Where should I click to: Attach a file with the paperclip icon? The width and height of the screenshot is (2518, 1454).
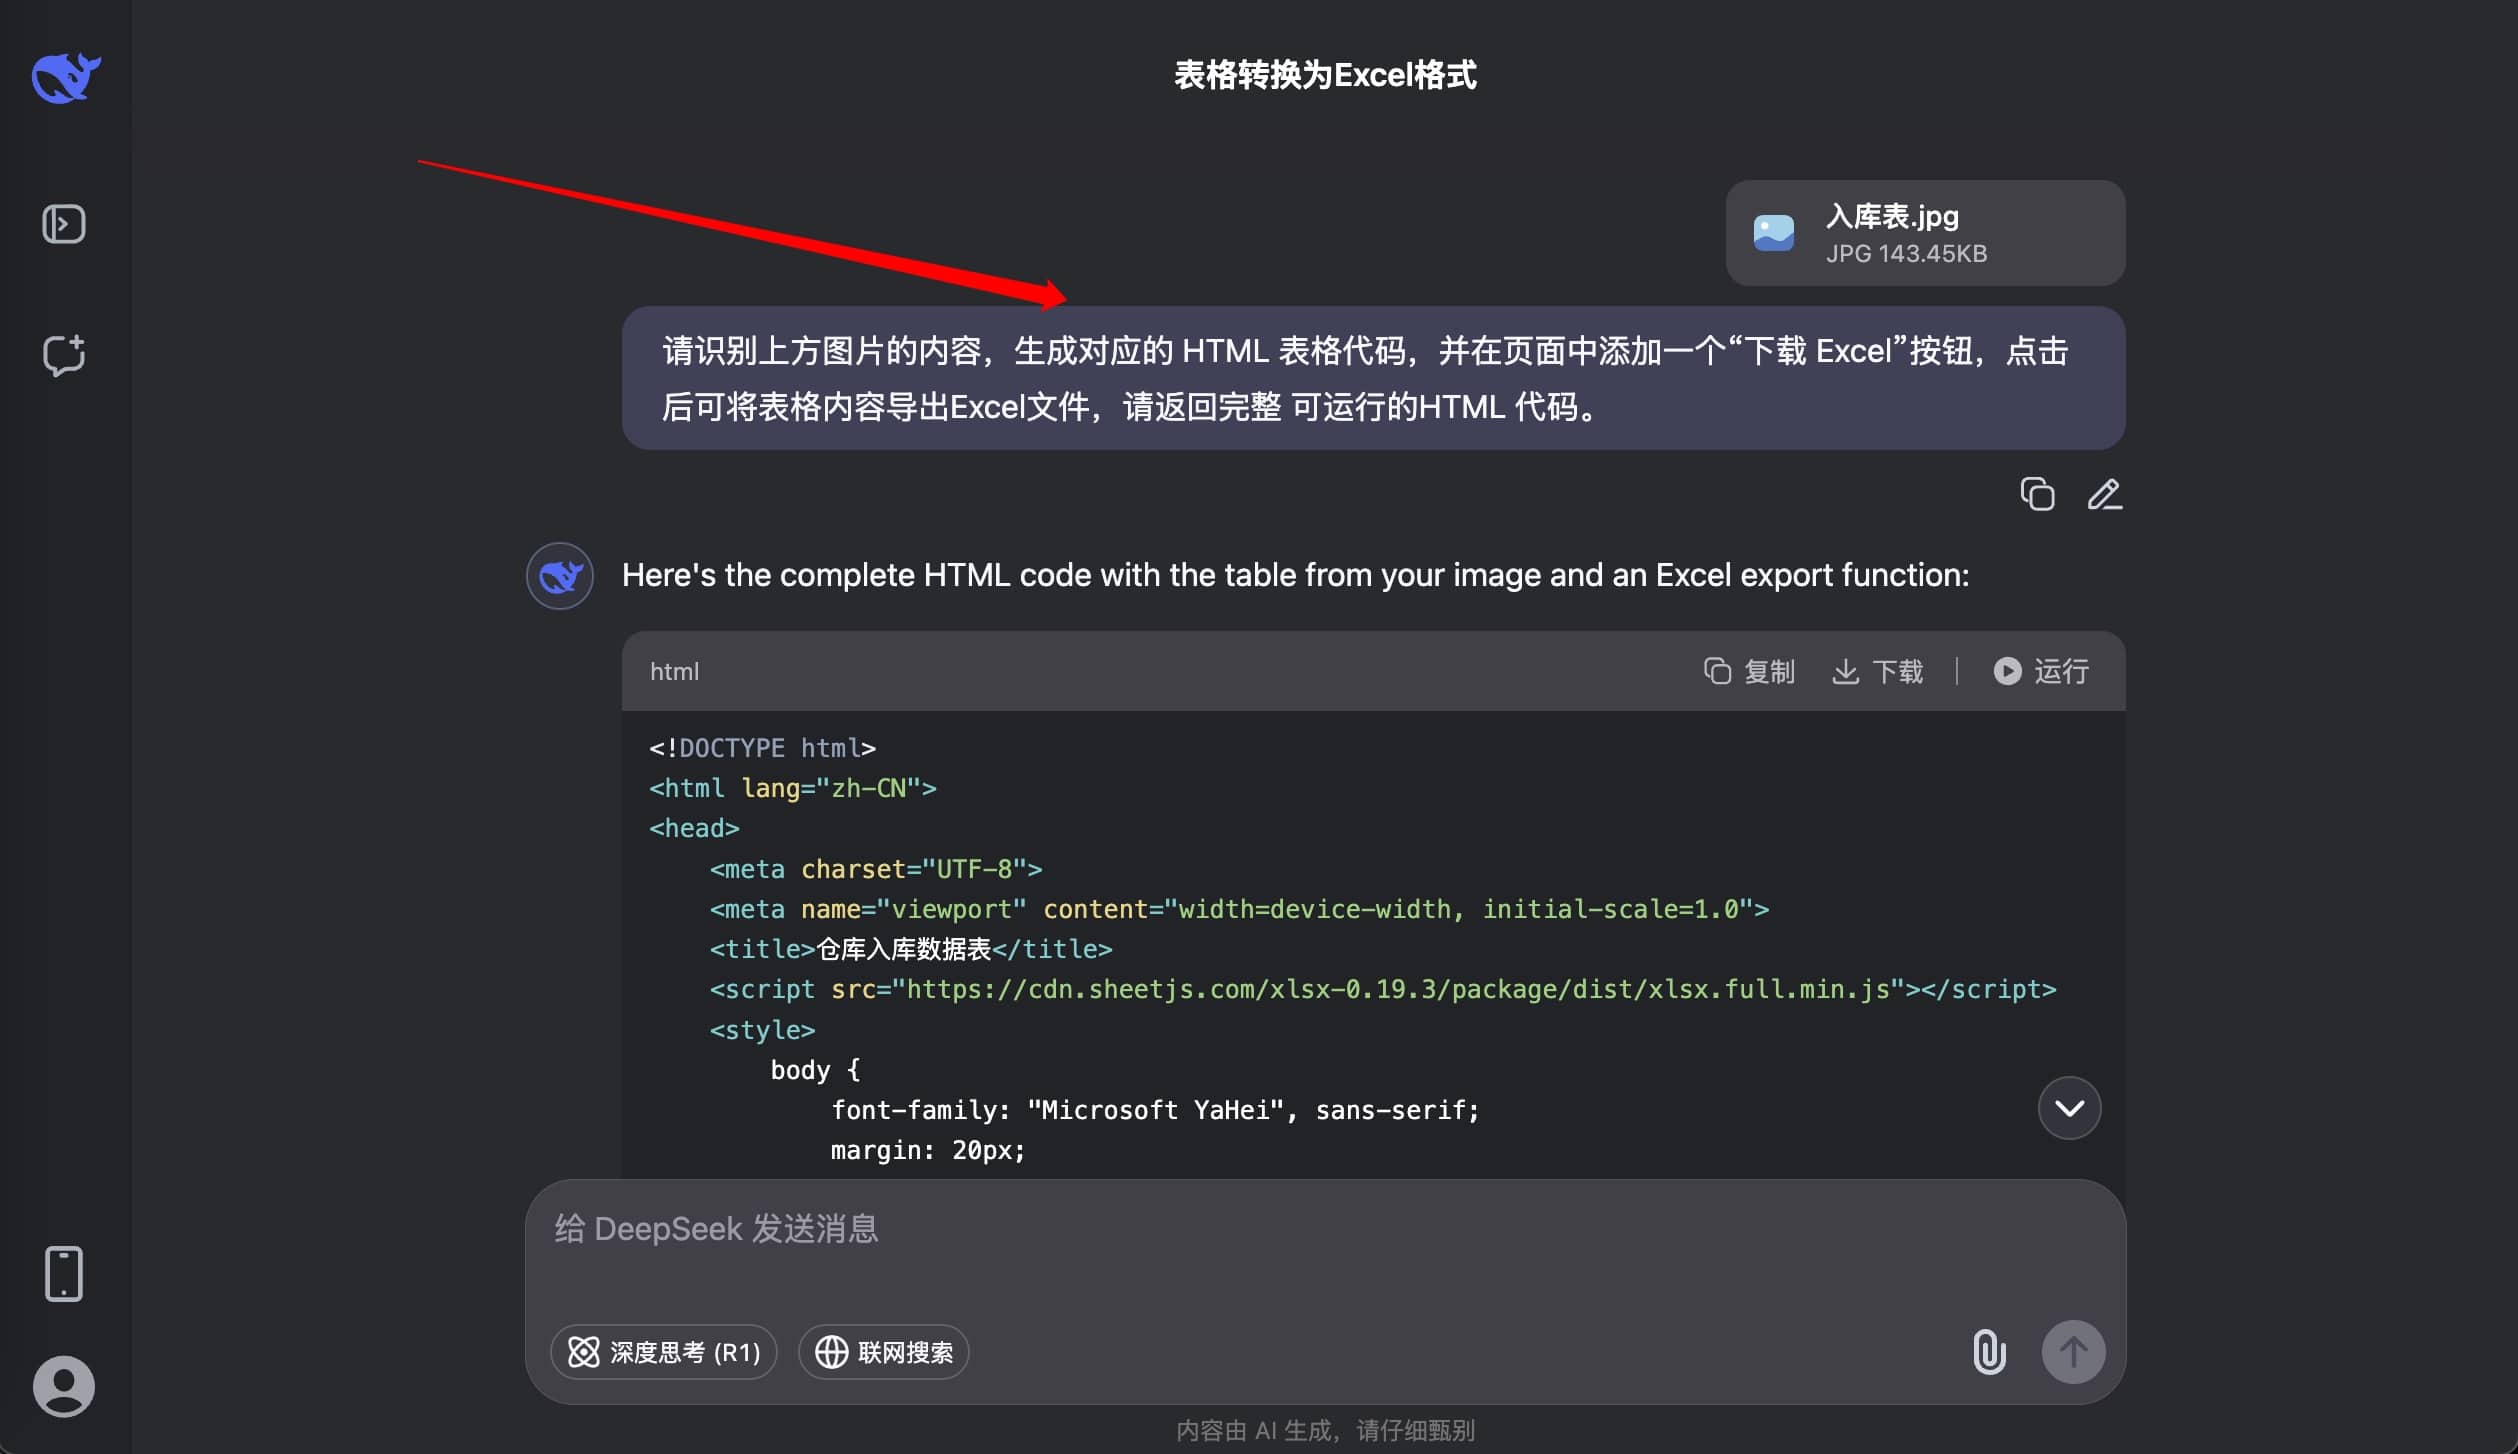[x=1989, y=1352]
